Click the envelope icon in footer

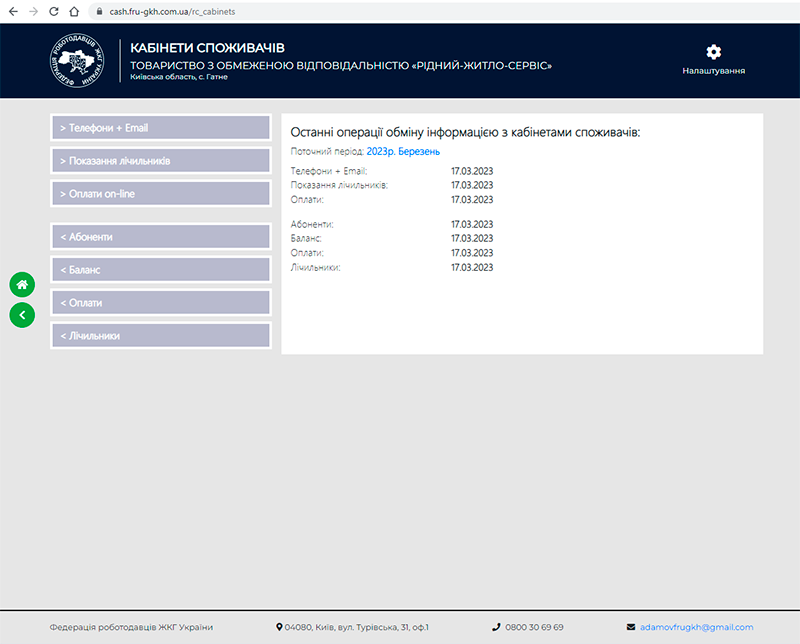[630, 627]
